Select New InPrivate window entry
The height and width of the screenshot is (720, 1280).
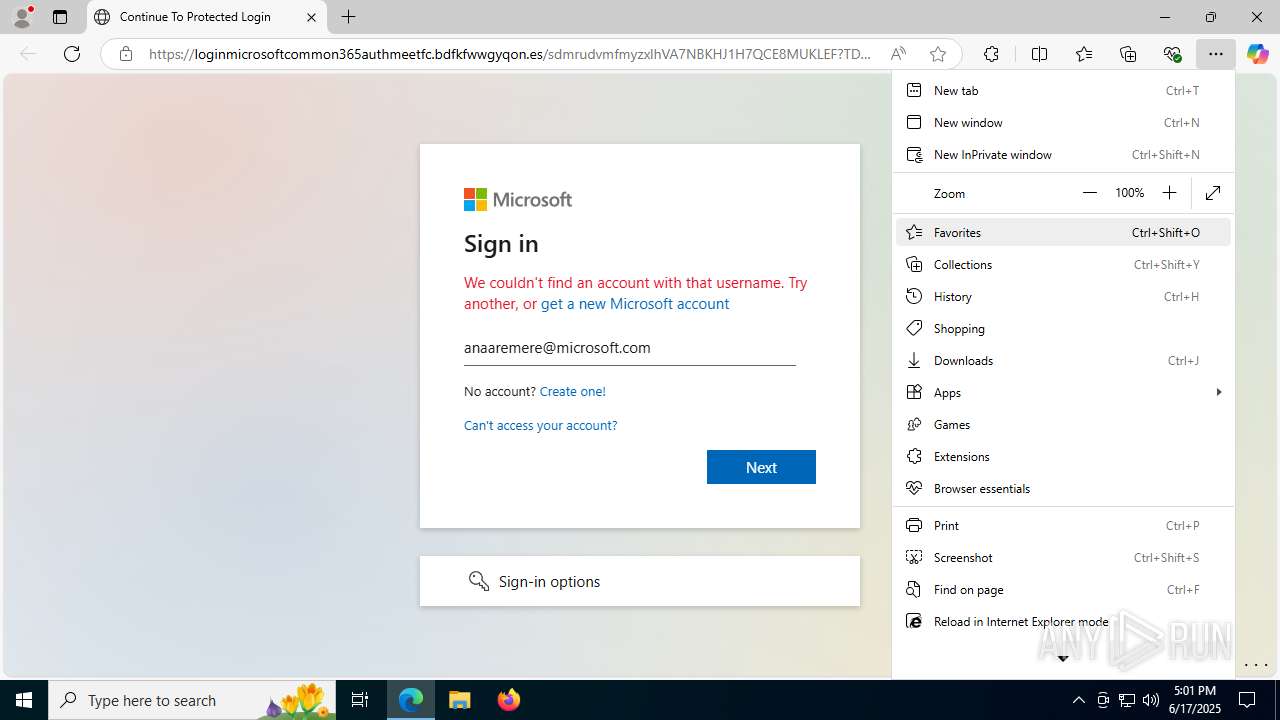(1063, 154)
